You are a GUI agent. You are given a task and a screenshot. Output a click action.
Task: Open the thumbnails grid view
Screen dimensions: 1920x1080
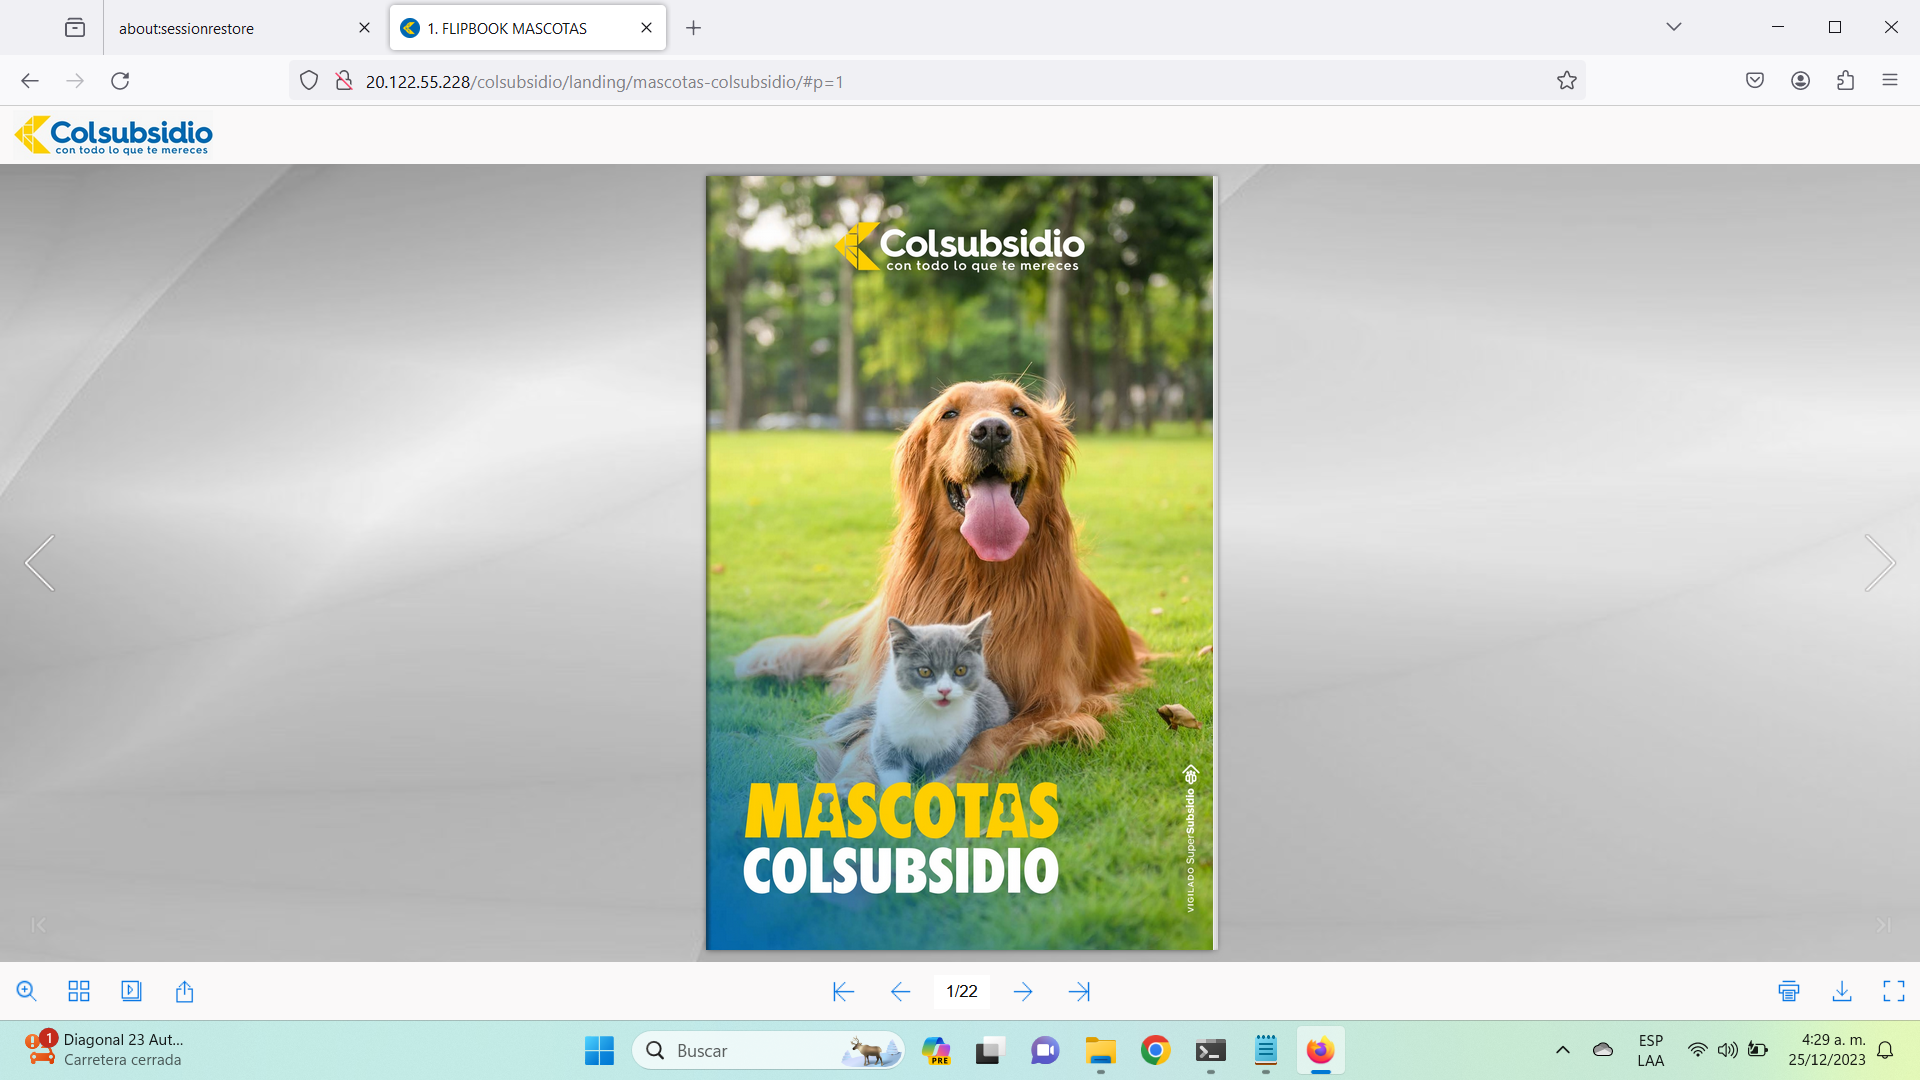[x=79, y=991]
